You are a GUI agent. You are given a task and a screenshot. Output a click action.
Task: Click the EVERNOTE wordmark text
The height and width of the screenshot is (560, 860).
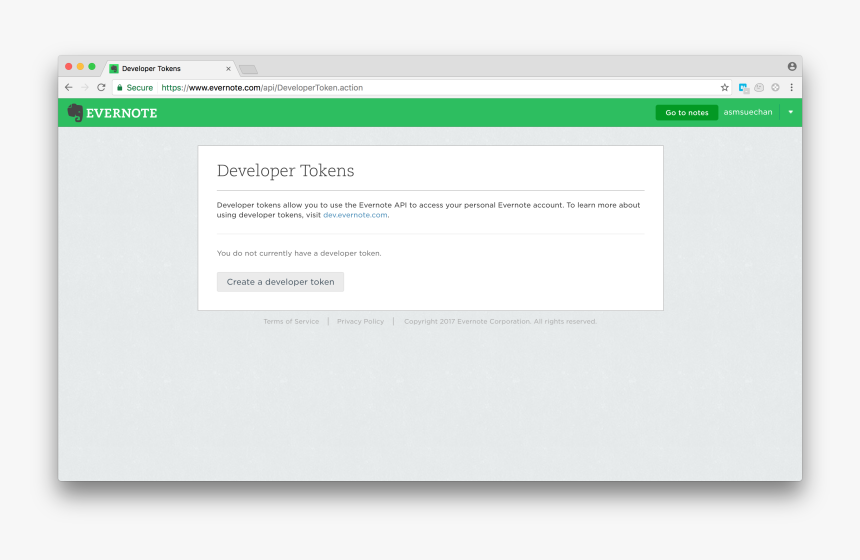(122, 113)
